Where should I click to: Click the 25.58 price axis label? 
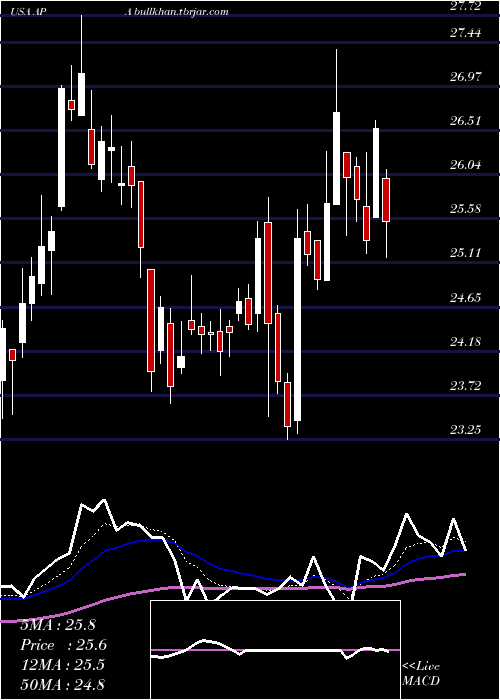466,208
